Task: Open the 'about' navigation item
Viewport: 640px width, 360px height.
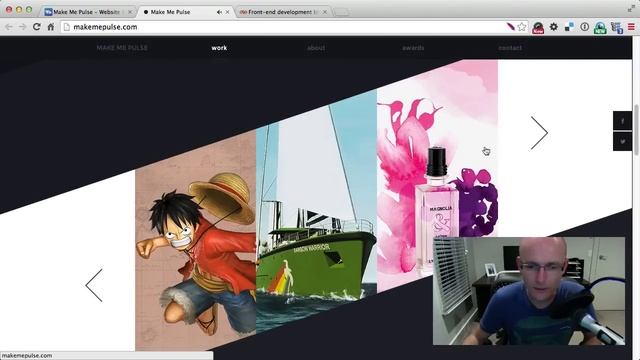Action: pyautogui.click(x=316, y=48)
